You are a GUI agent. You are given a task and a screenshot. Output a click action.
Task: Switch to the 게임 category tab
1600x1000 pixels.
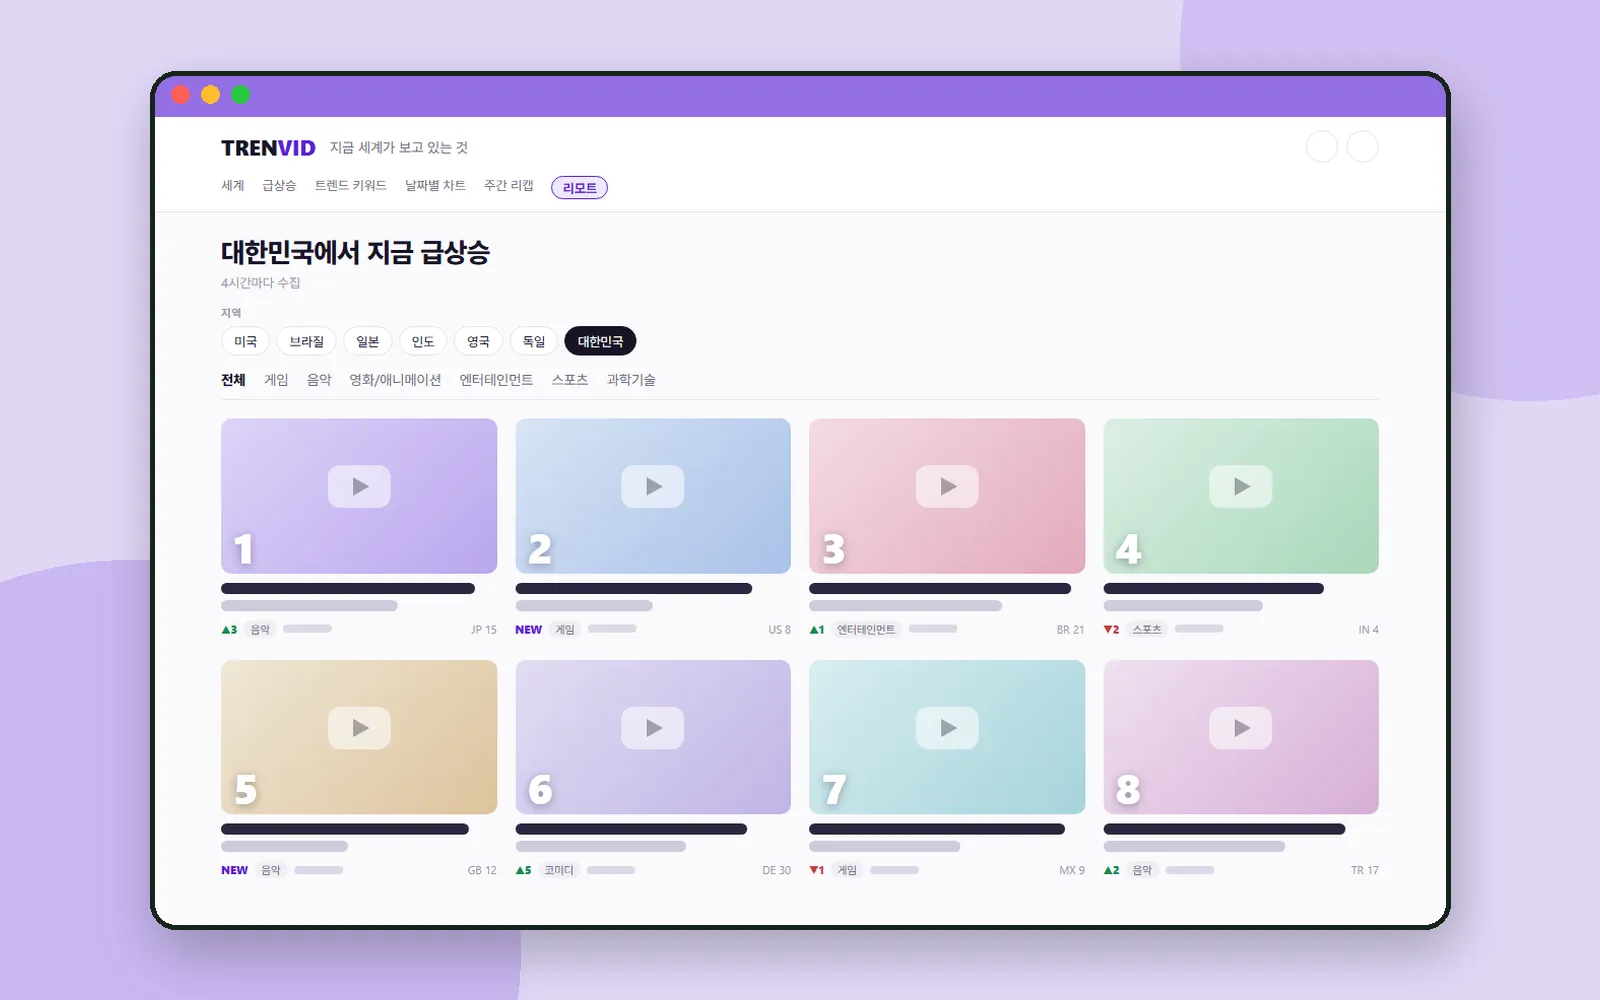(276, 380)
